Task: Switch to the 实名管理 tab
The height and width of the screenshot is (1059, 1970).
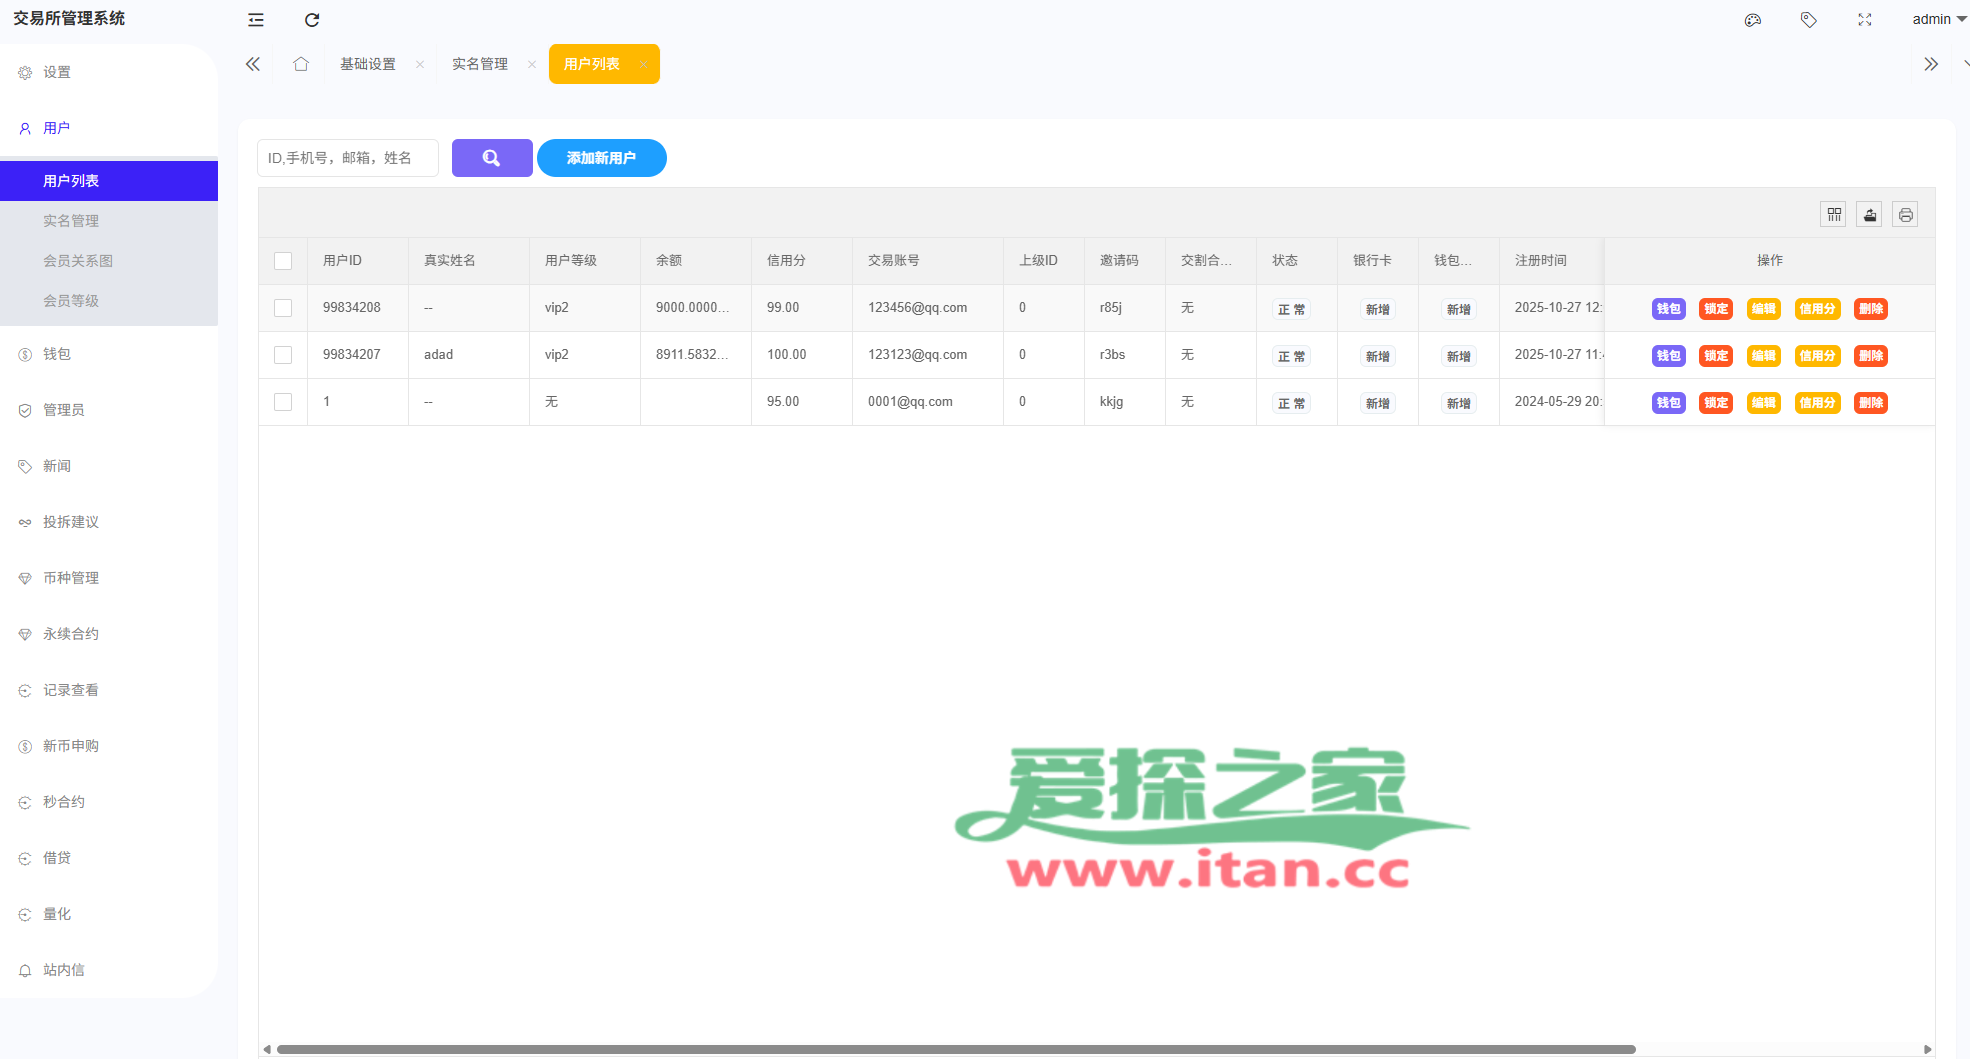Action: (480, 64)
